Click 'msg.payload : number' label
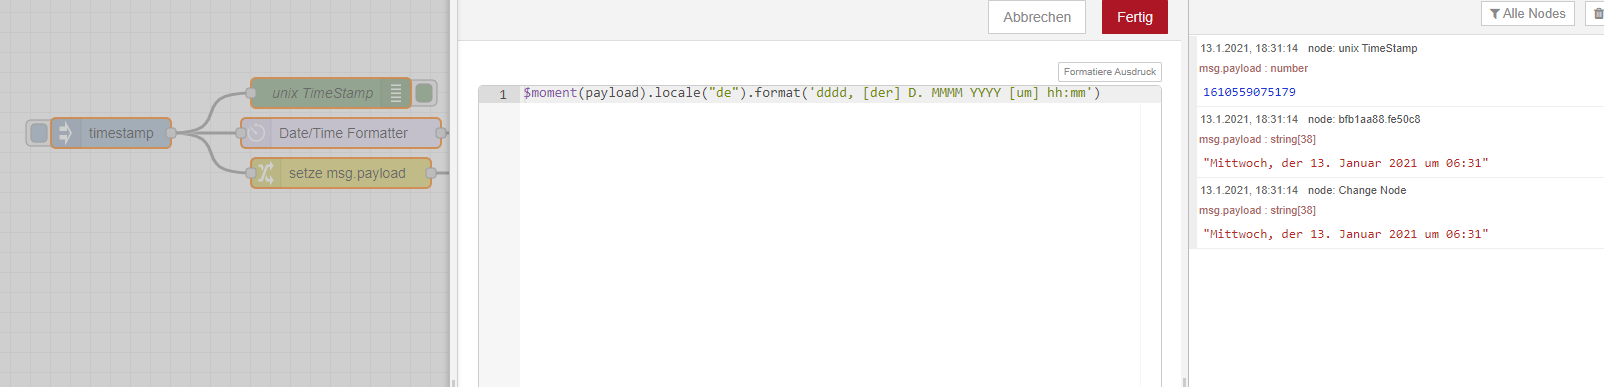Screen dimensions: 1604x387 click(x=1253, y=68)
